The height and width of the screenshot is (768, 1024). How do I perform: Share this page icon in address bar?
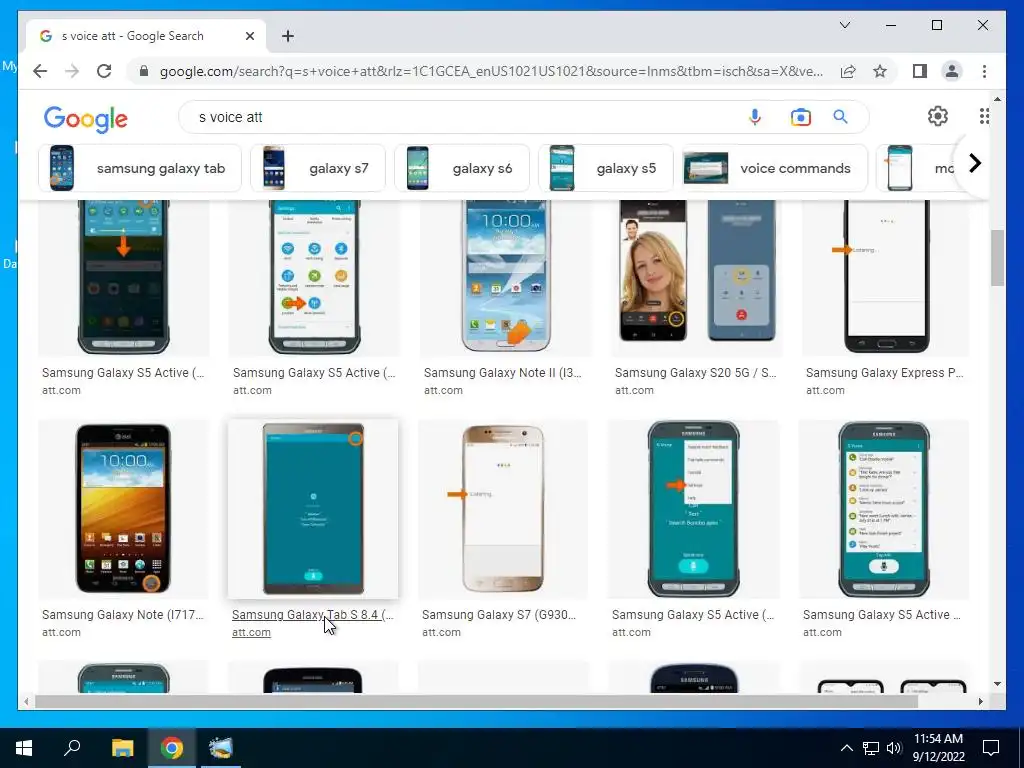click(848, 71)
